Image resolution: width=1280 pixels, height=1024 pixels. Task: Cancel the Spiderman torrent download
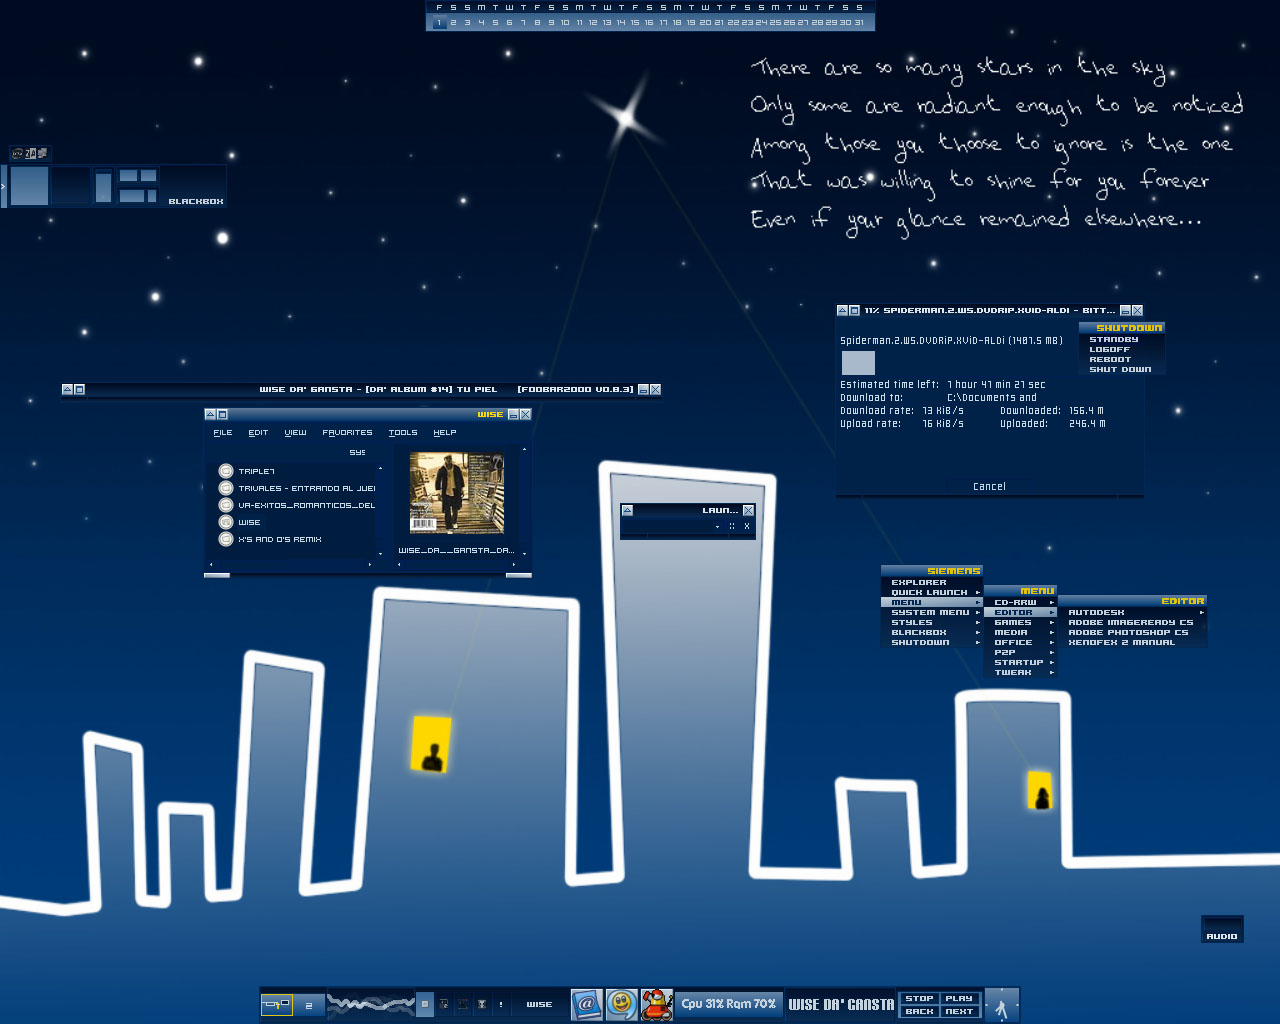[x=989, y=487]
